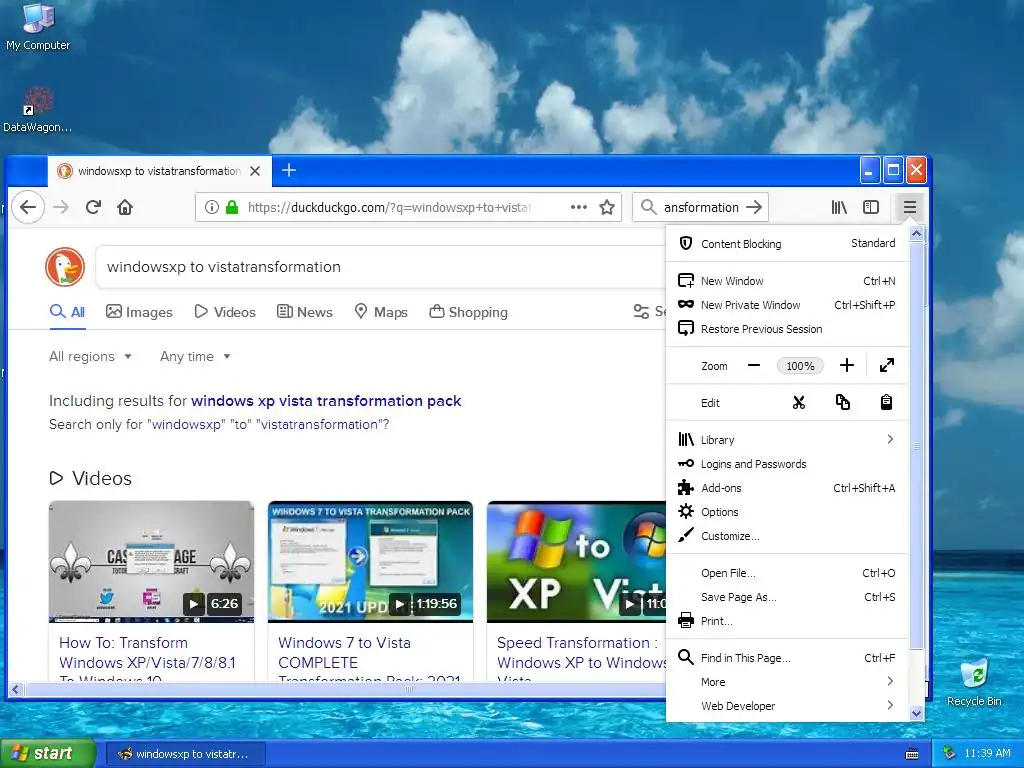Screen dimensions: 1024x768
Task: Switch to the Shopping results tab
Action: coord(468,312)
